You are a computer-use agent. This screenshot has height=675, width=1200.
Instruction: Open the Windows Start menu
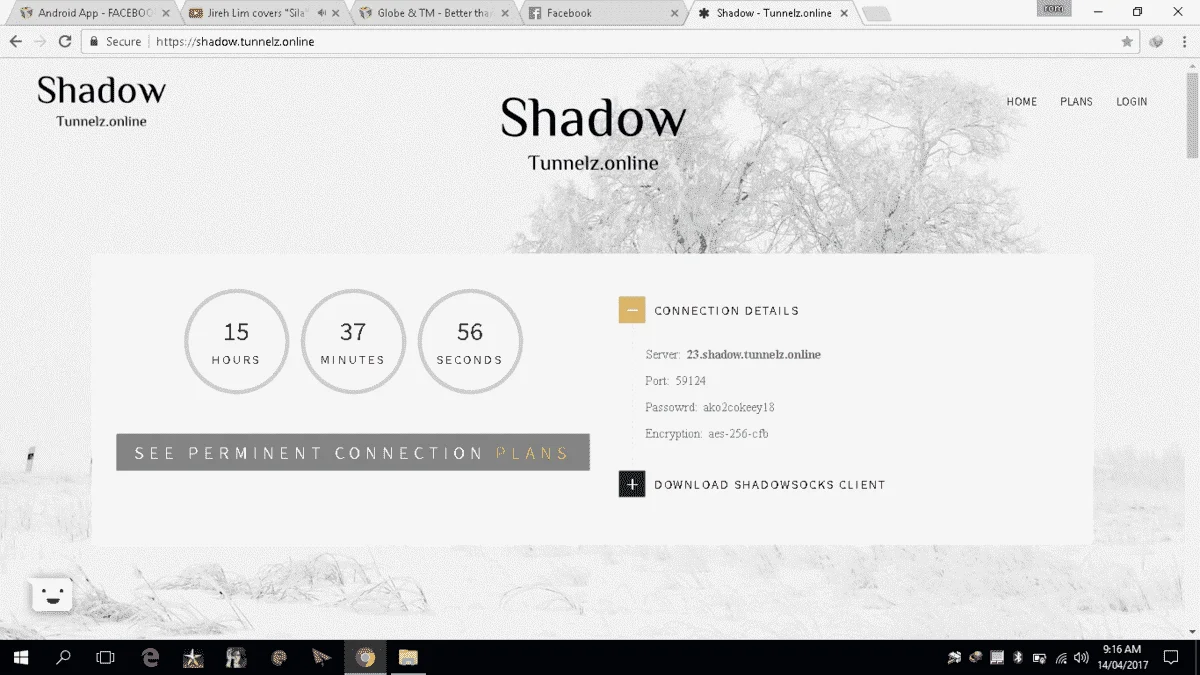pos(20,657)
